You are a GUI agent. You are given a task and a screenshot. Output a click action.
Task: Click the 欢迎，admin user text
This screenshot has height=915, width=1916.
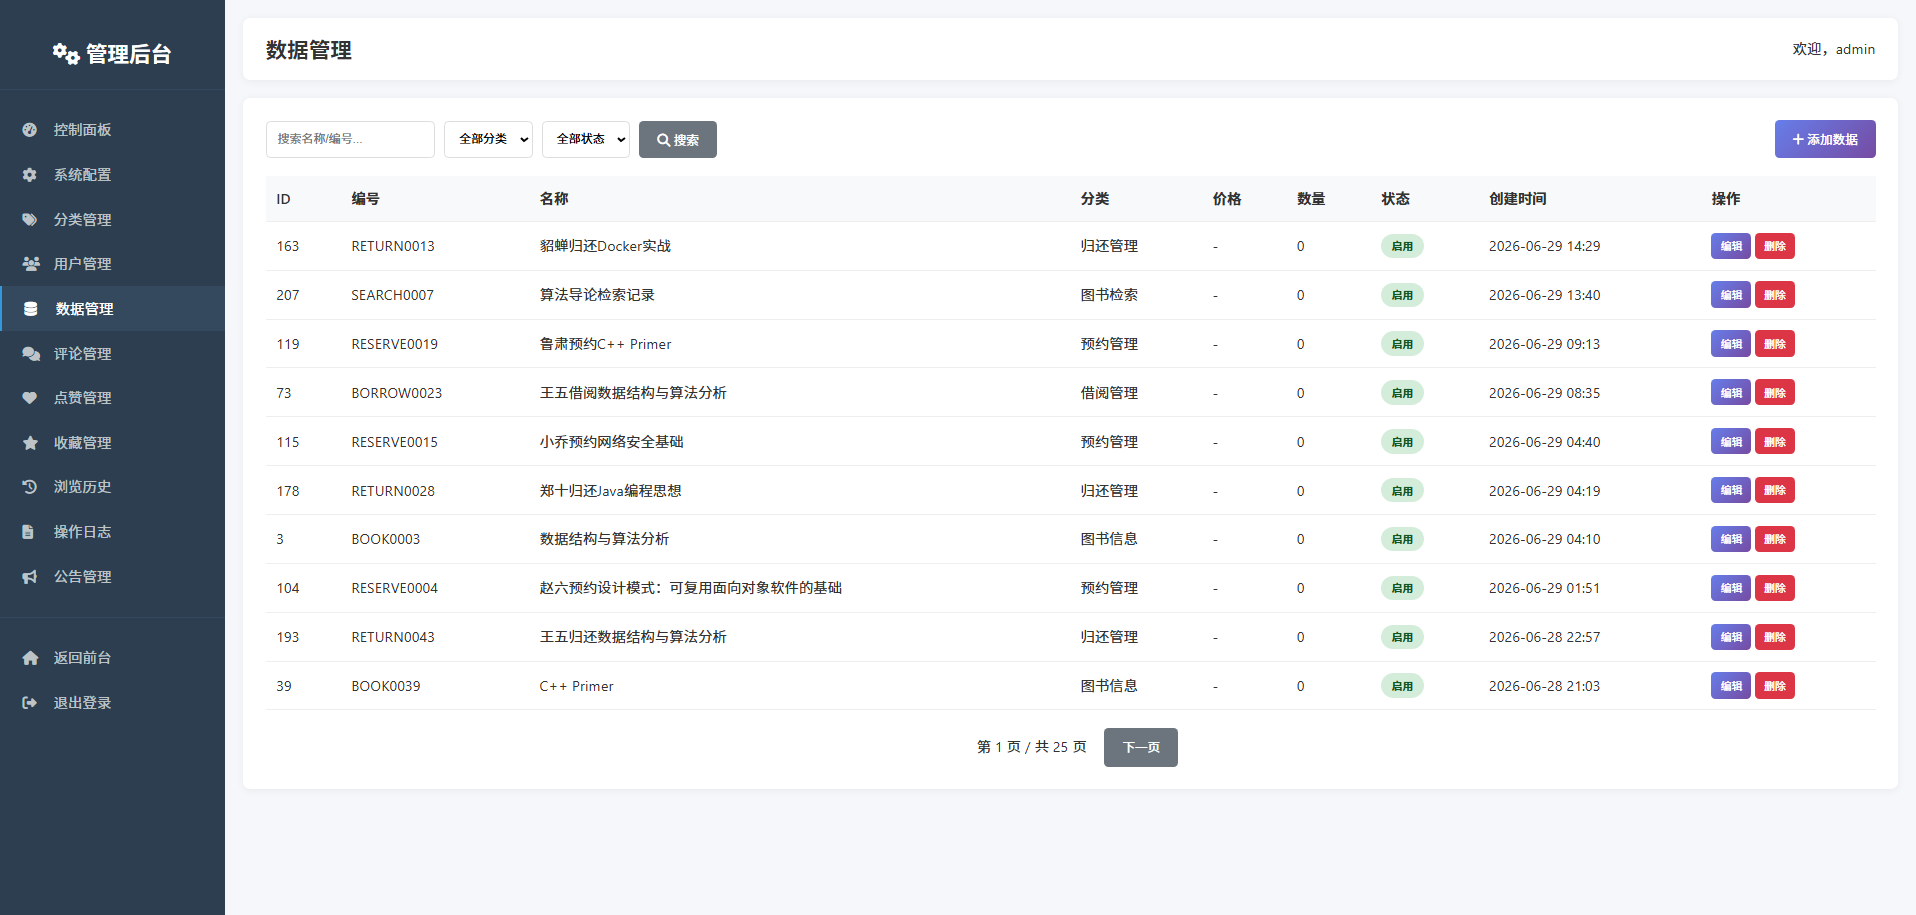(x=1833, y=49)
